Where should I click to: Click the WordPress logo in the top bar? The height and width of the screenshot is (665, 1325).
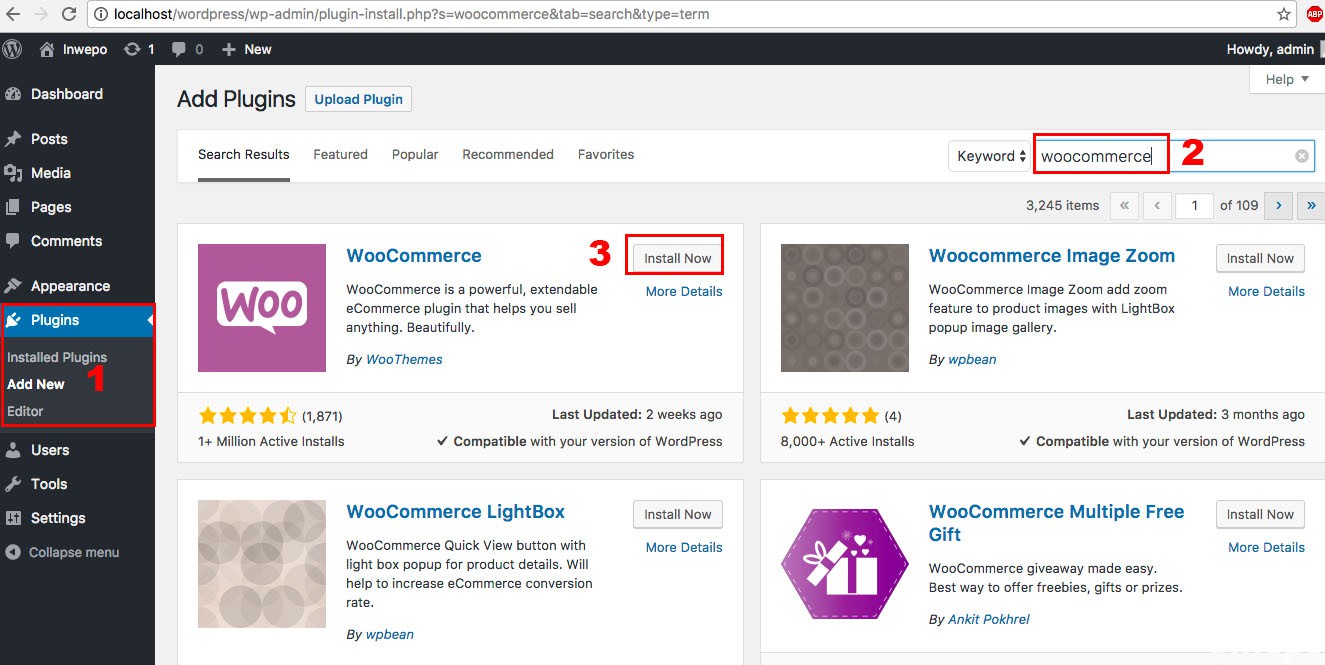[x=11, y=48]
